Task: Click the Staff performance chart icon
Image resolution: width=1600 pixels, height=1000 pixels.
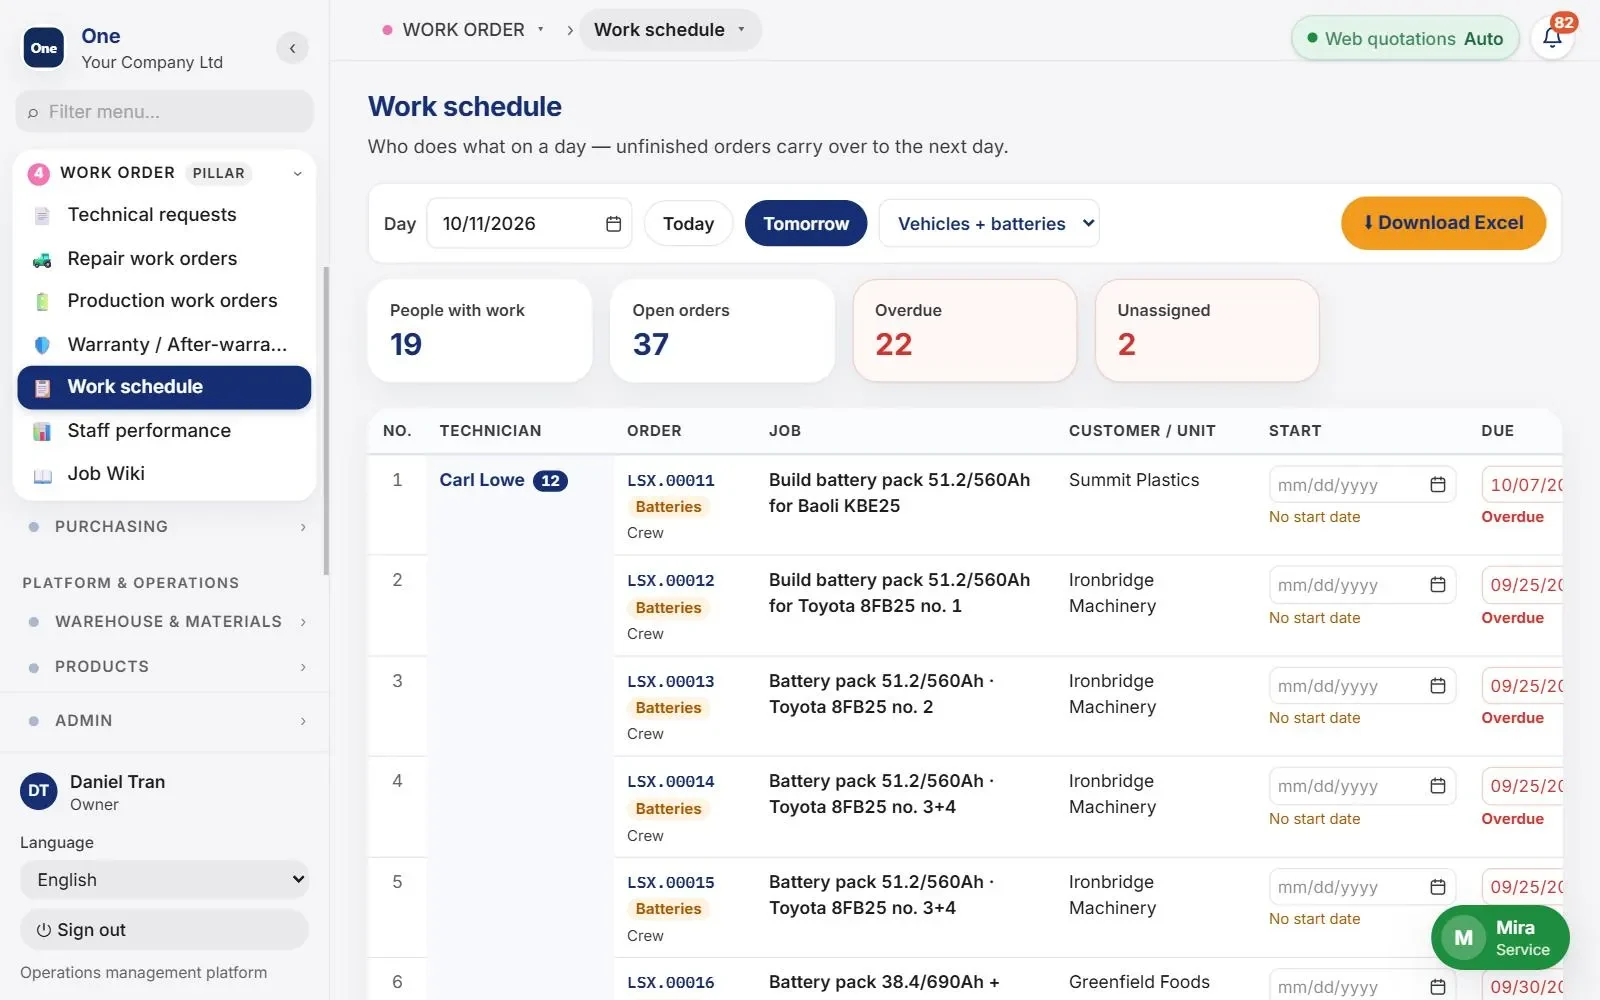Action: pyautogui.click(x=42, y=431)
